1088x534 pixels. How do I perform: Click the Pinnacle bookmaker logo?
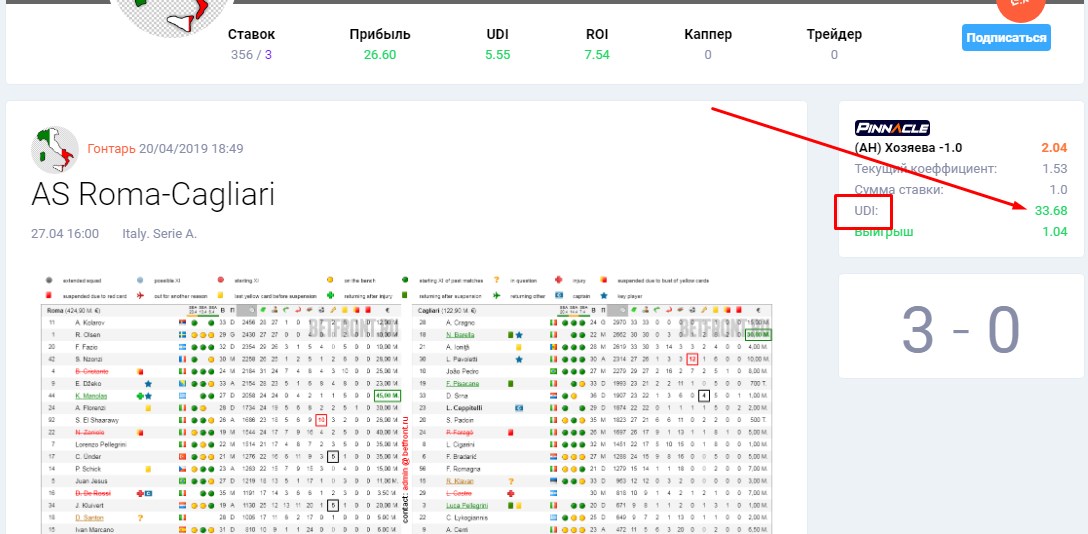892,128
